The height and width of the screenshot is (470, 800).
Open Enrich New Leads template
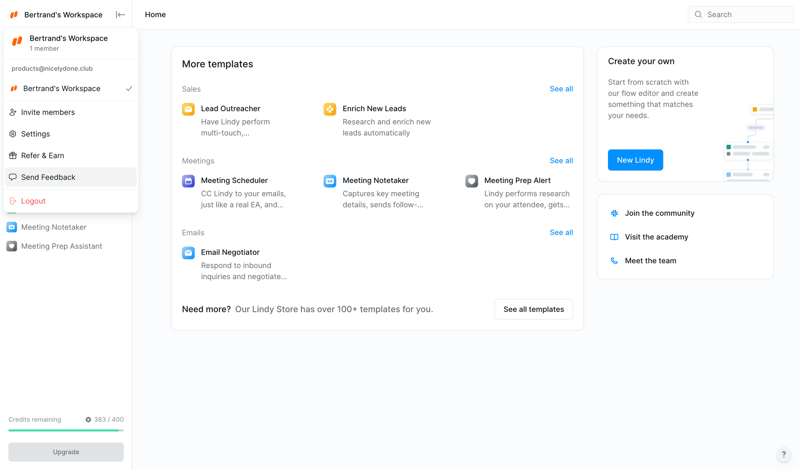coord(380,120)
